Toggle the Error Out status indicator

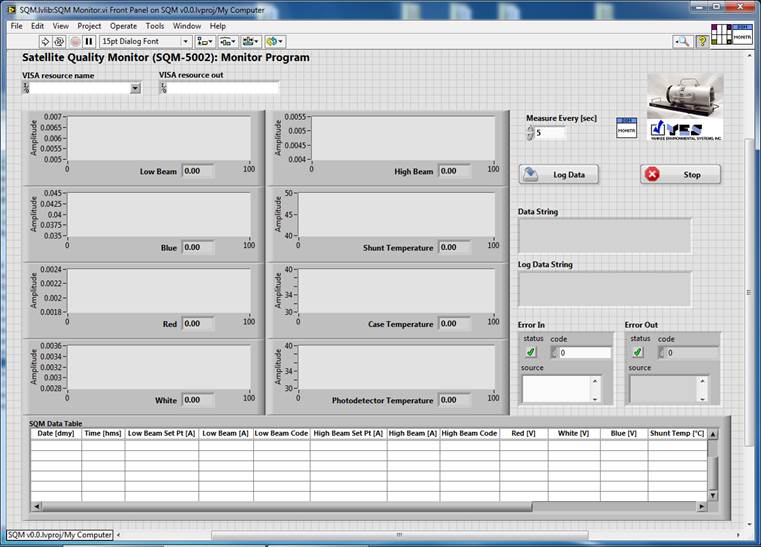point(638,352)
